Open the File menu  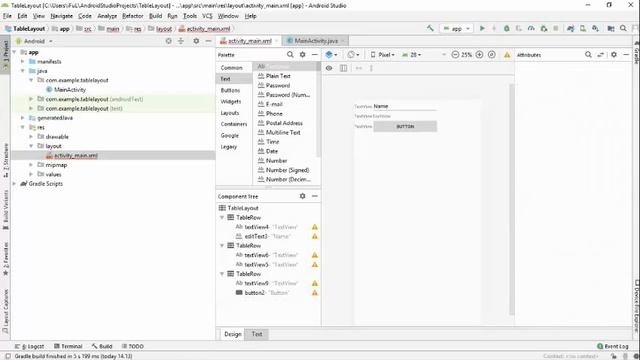click(x=7, y=16)
